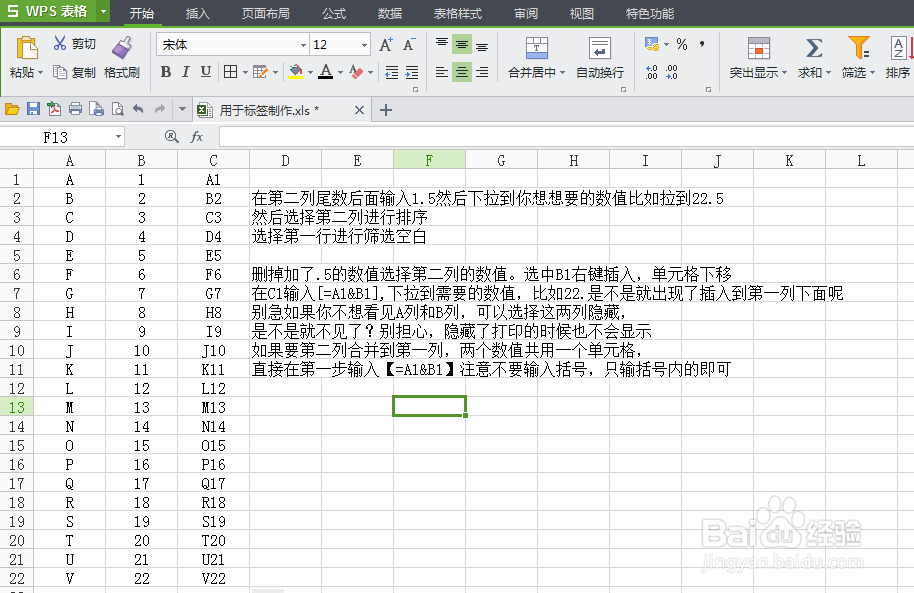
Task: Open the 合并居中 merge cells icon
Action: pyautogui.click(x=537, y=48)
